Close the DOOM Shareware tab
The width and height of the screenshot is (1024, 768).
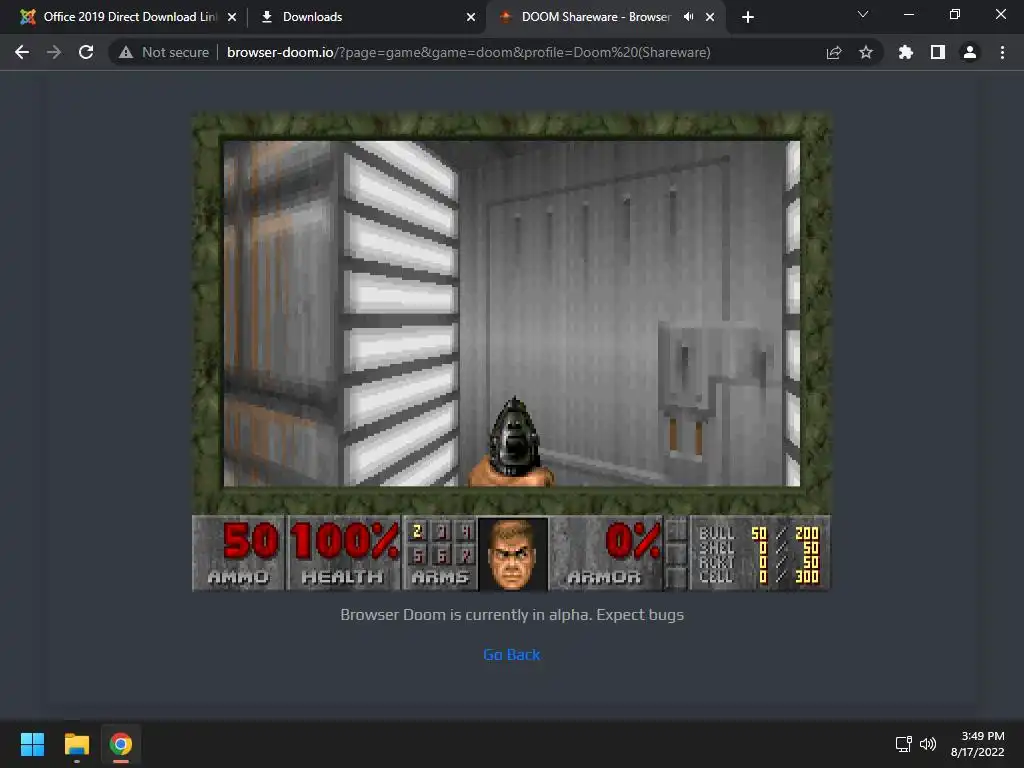click(x=710, y=17)
